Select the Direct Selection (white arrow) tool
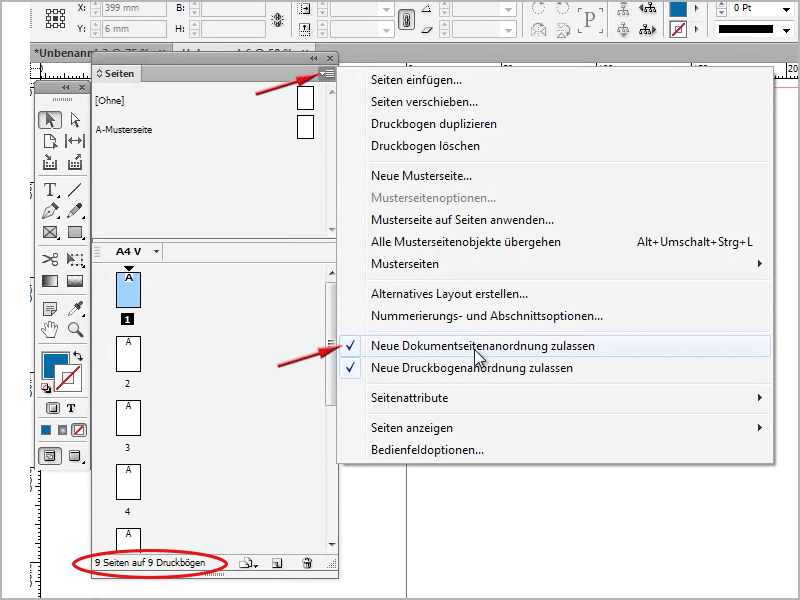Screen dimensions: 800x600 pyautogui.click(x=75, y=120)
